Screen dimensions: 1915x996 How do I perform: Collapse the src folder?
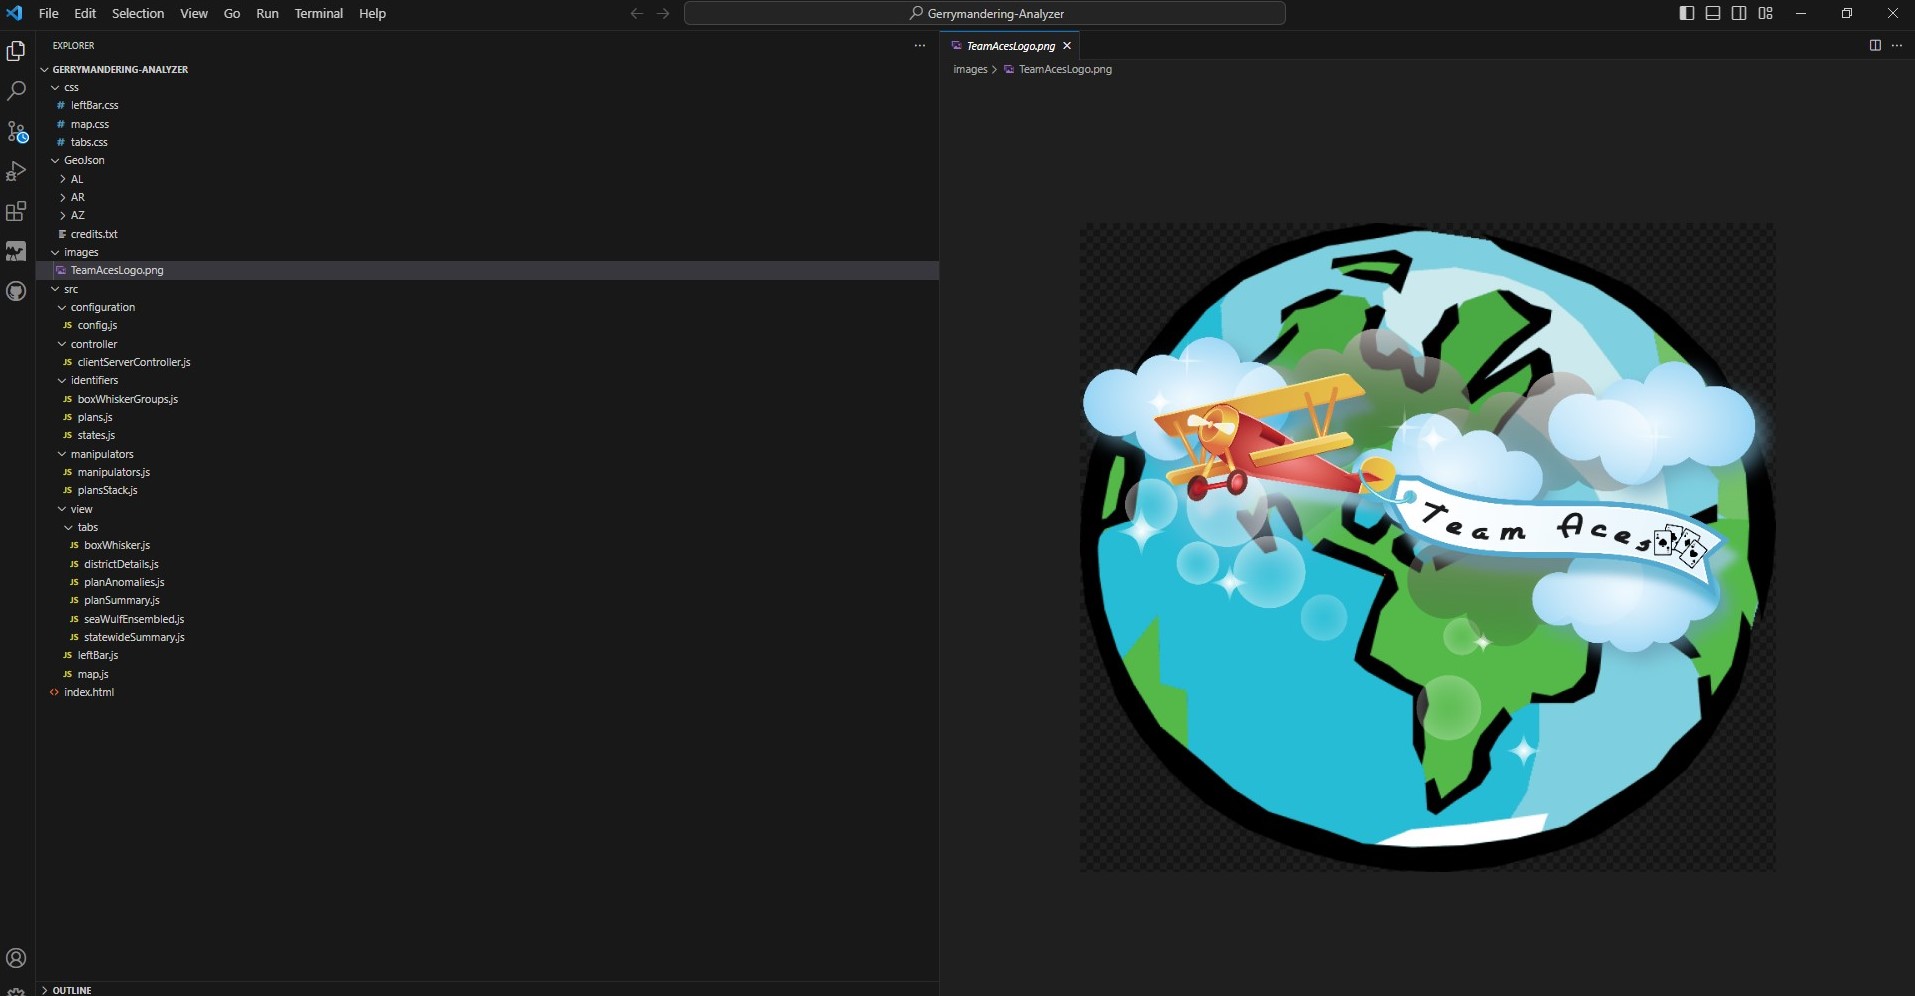pyautogui.click(x=70, y=289)
